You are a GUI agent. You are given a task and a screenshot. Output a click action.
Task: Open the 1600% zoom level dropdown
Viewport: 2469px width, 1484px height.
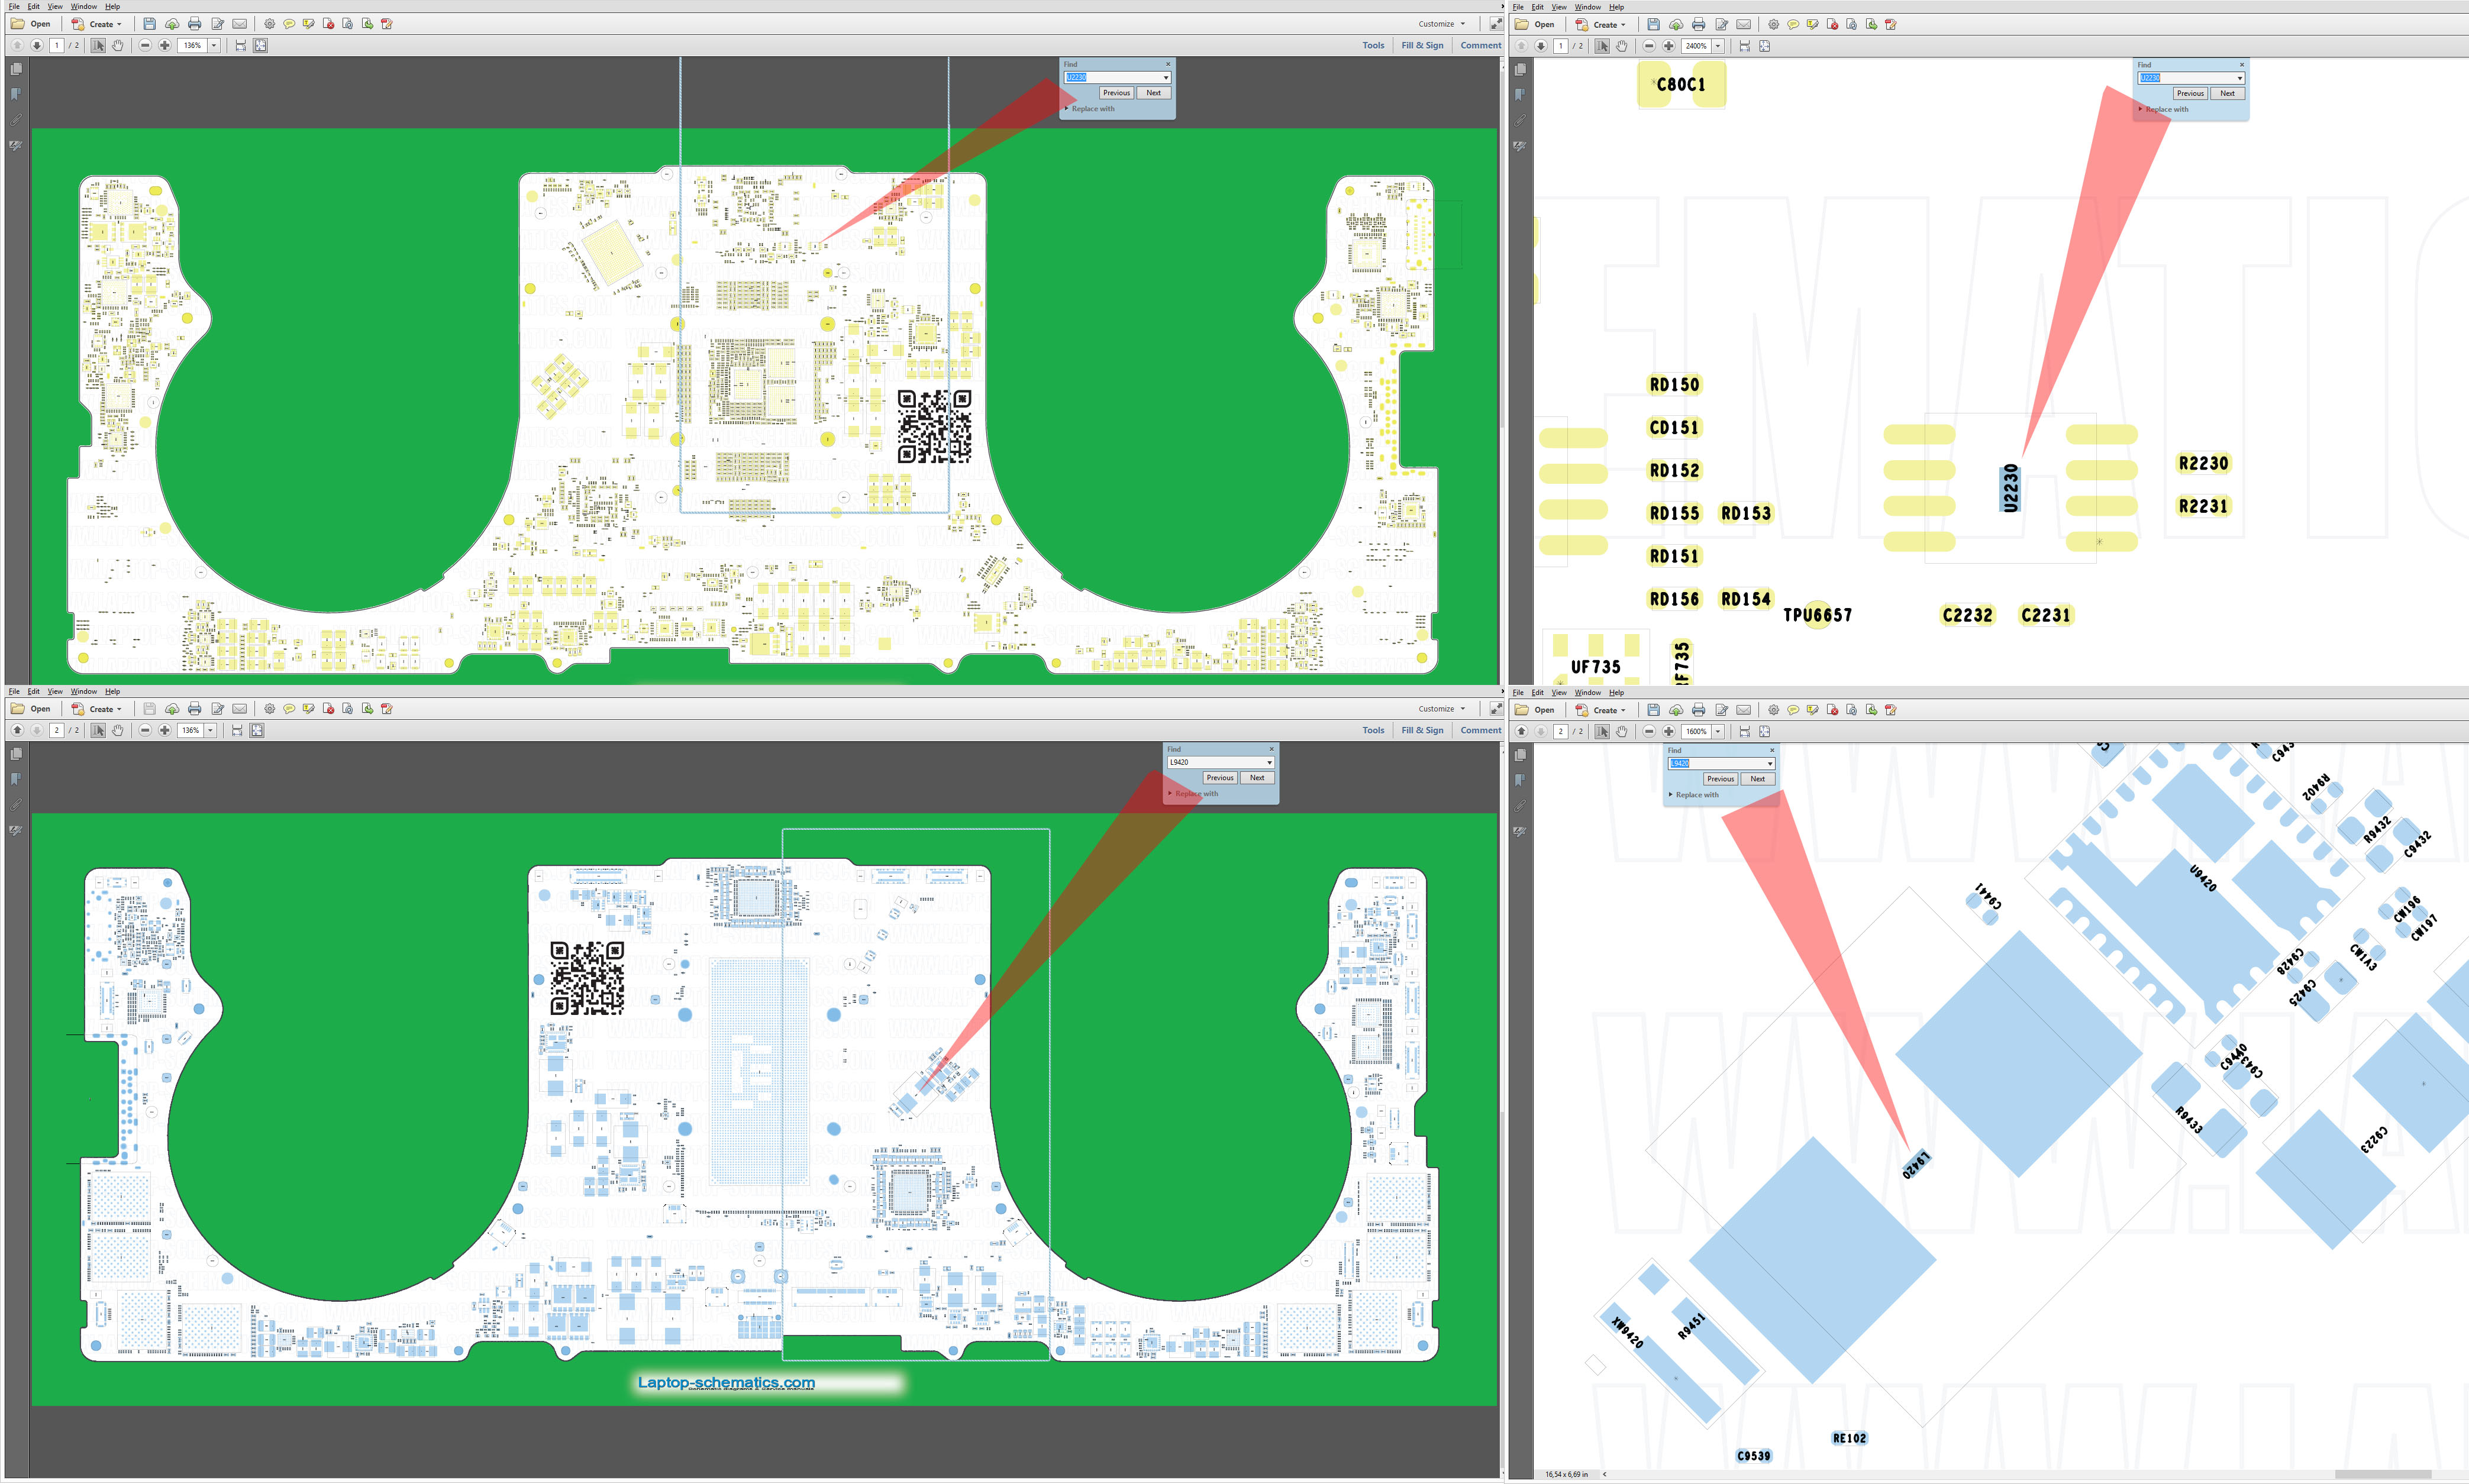[1718, 732]
